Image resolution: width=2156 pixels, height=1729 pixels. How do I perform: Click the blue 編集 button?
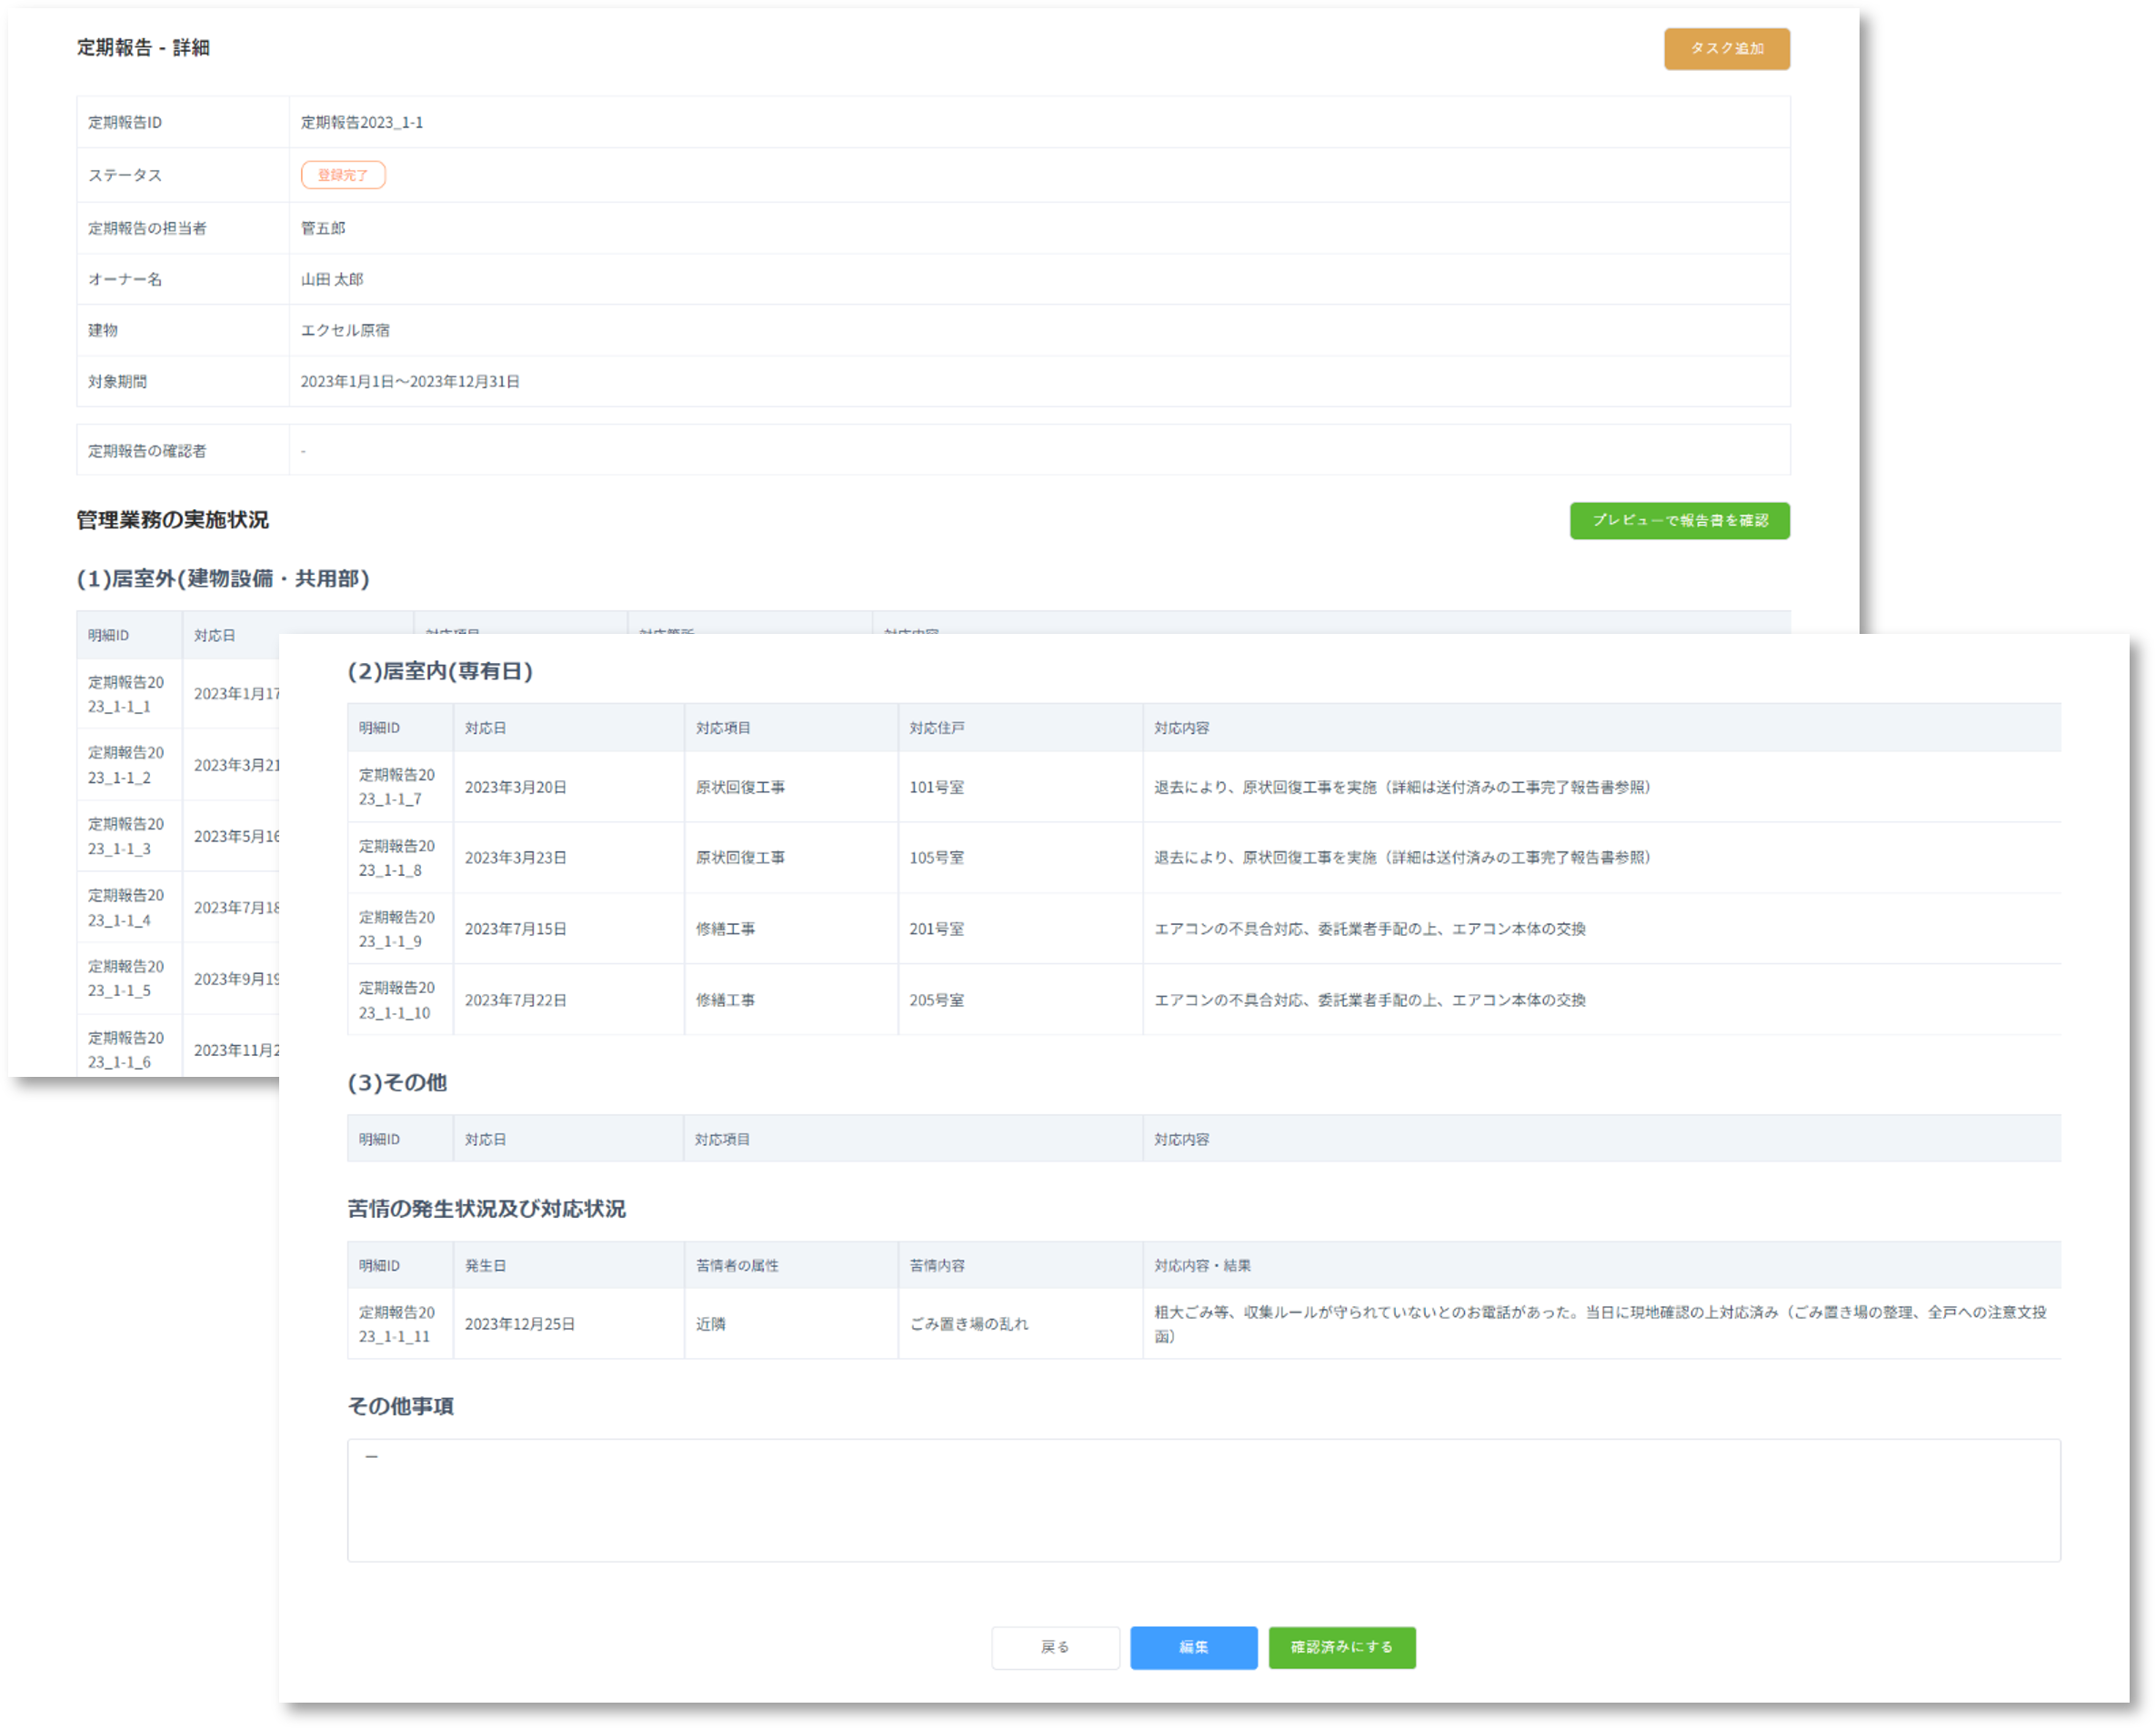tap(1193, 1647)
